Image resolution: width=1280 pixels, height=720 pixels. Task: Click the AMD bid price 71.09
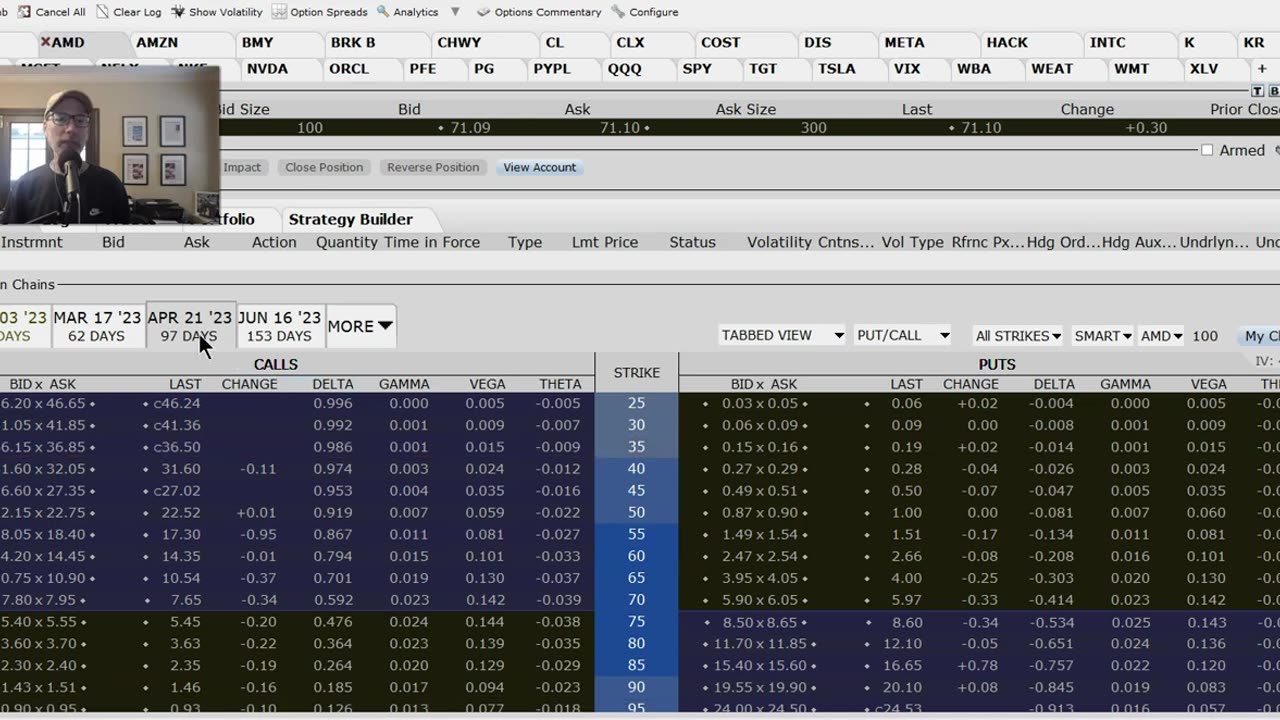coord(470,128)
